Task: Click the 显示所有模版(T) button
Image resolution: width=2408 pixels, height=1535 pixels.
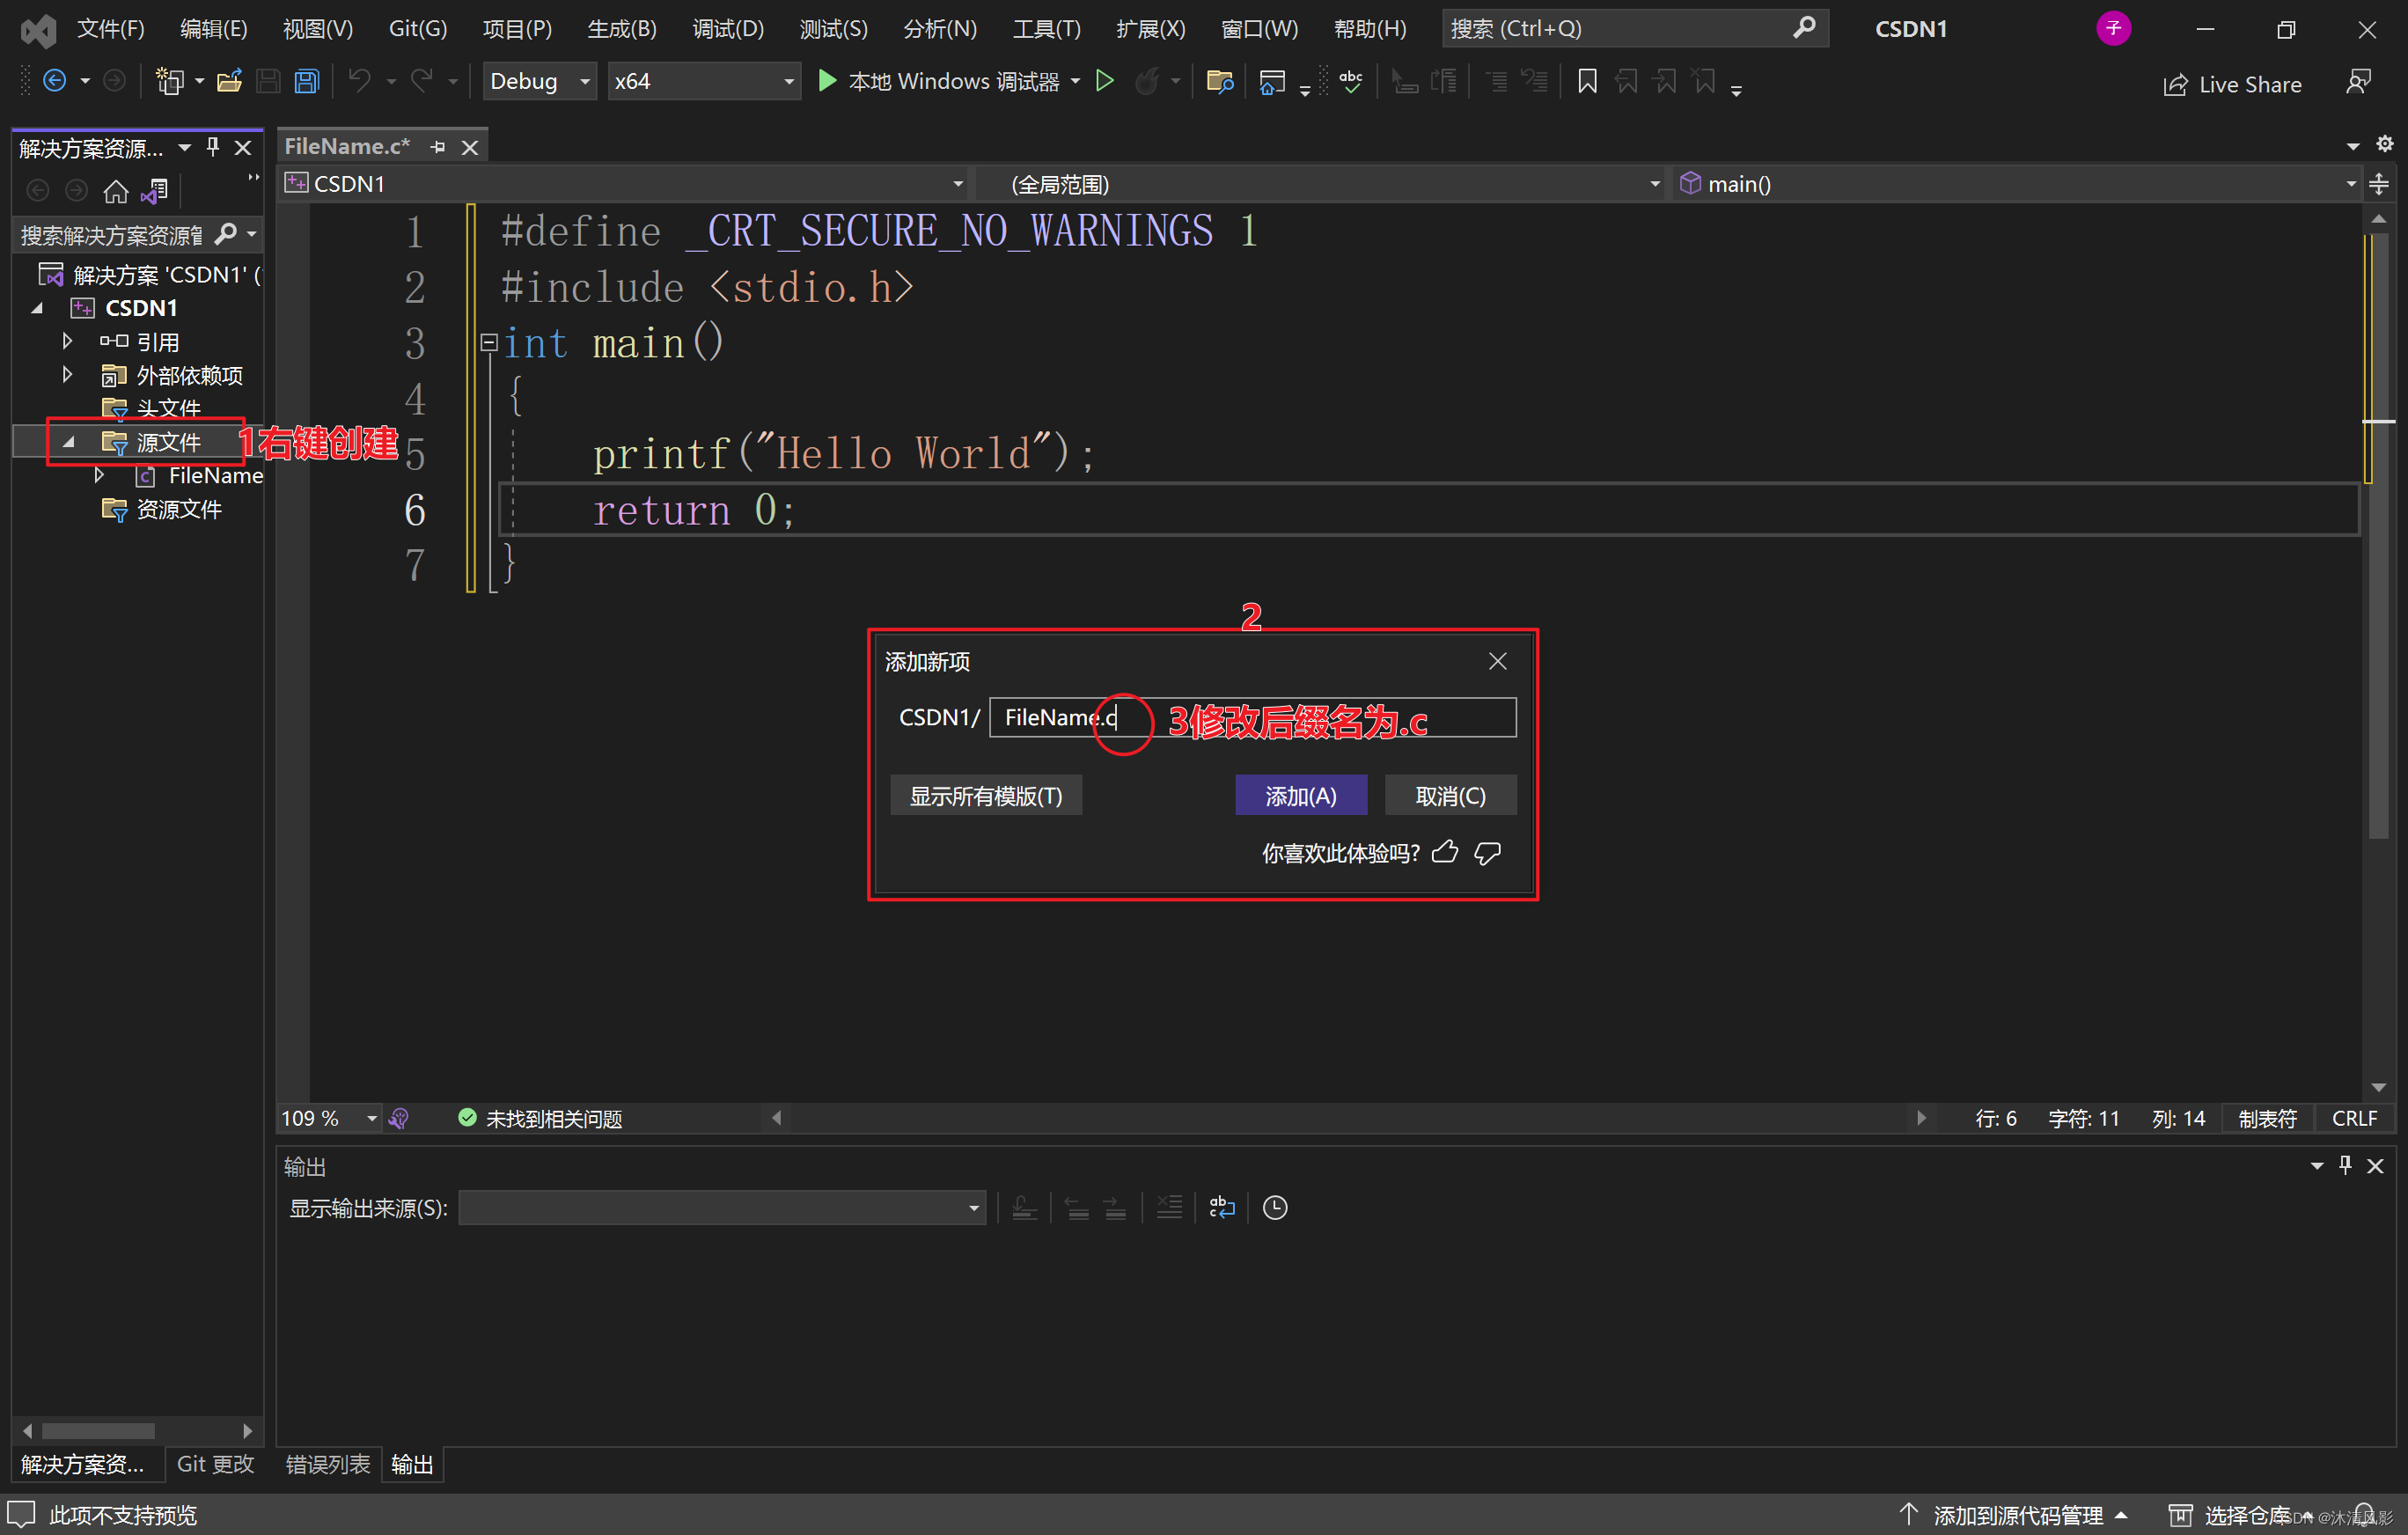Action: (985, 796)
